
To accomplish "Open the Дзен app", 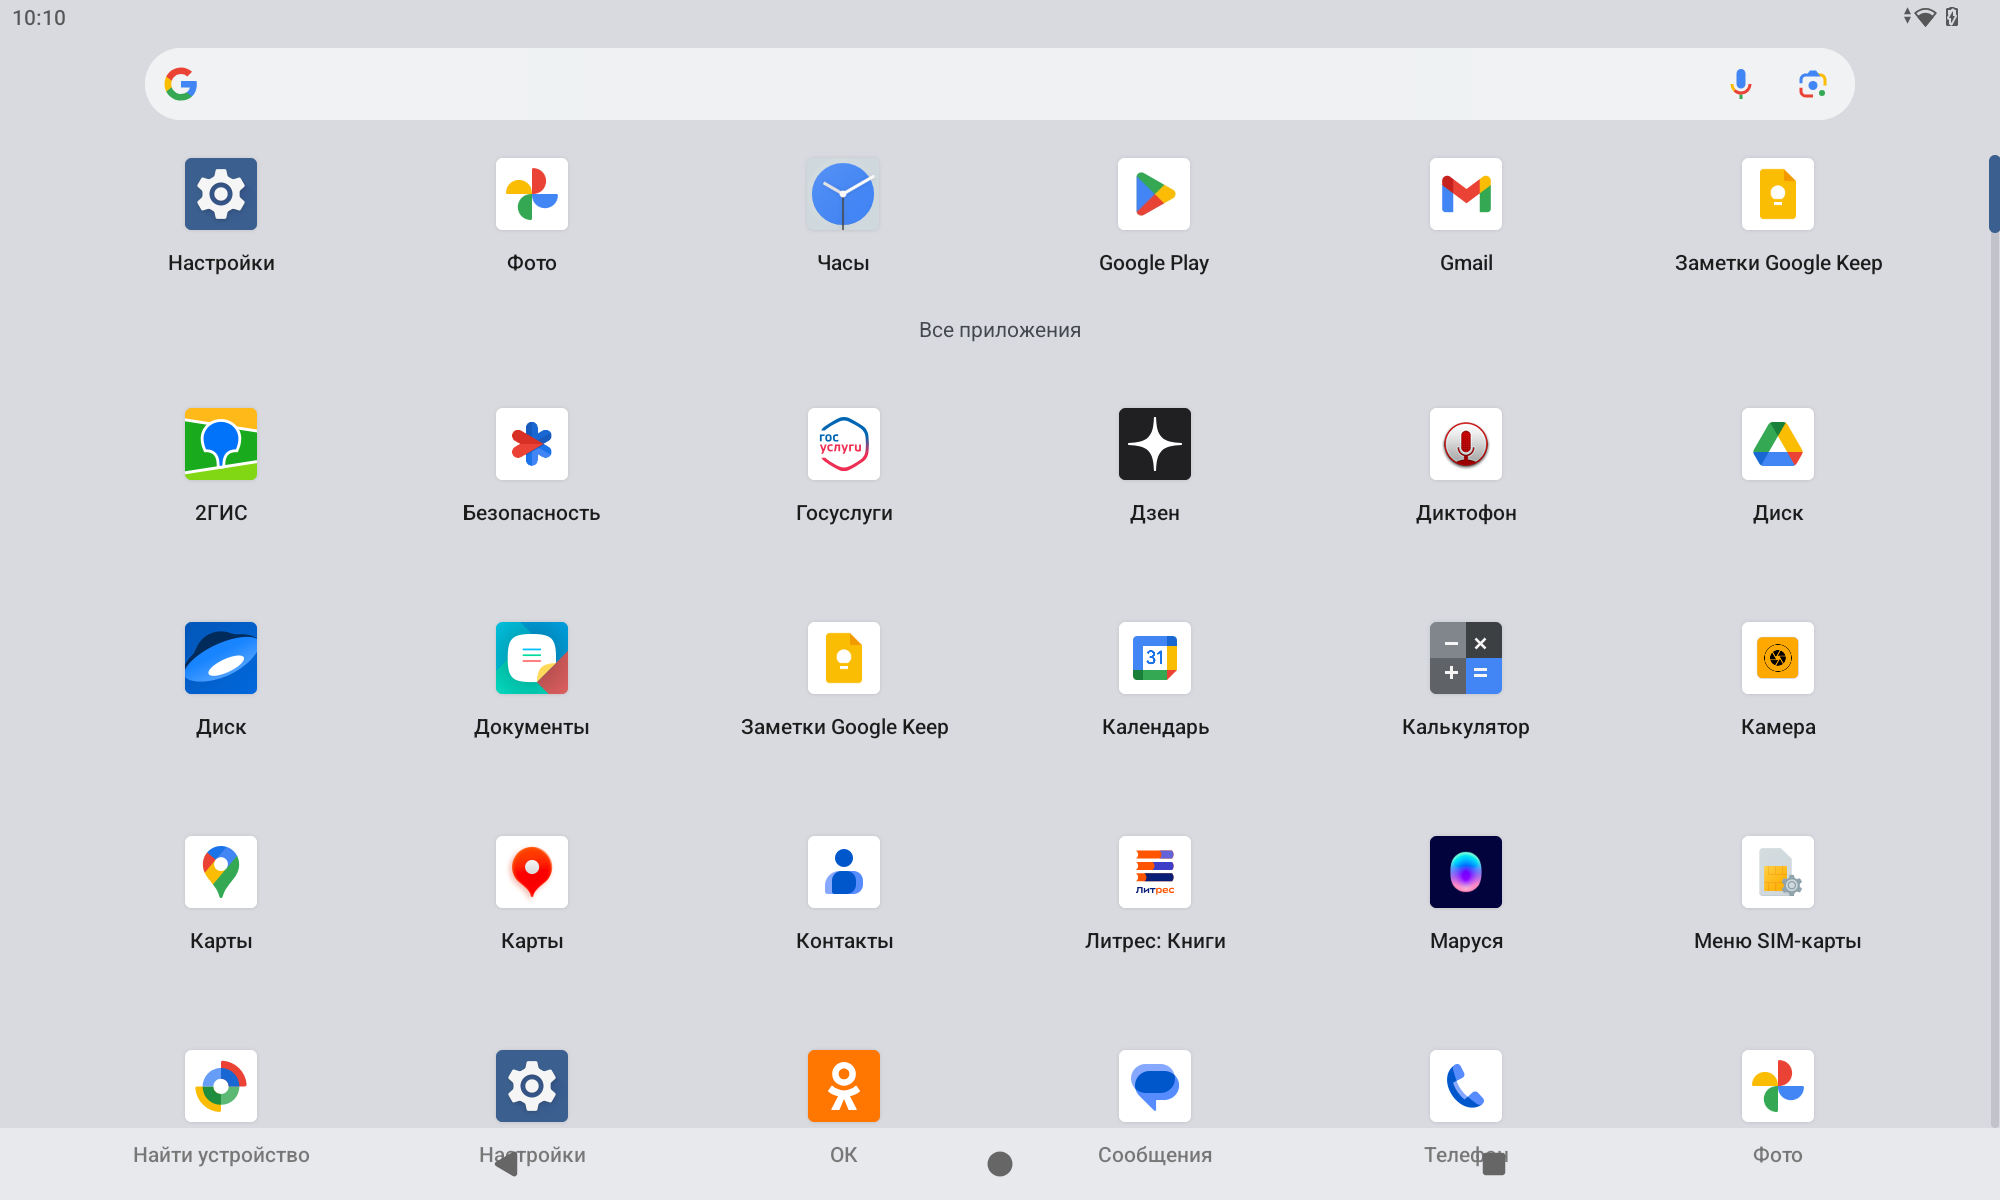I will pyautogui.click(x=1154, y=444).
